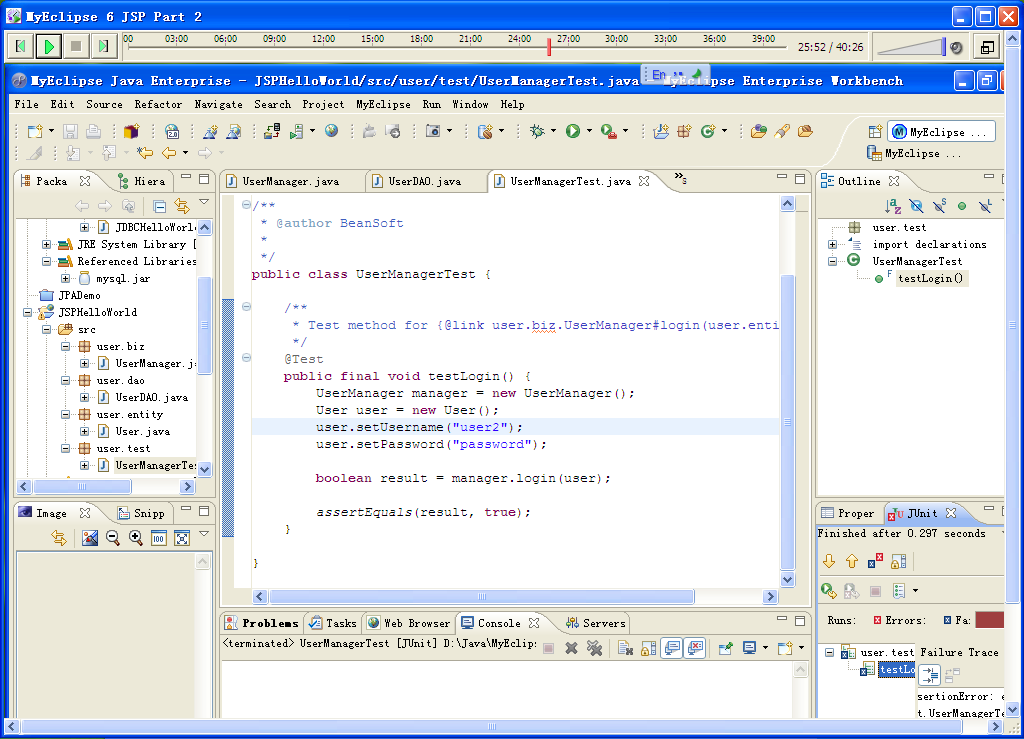1024x739 pixels.
Task: Click the MyEclipse perspective button
Action: 941,132
